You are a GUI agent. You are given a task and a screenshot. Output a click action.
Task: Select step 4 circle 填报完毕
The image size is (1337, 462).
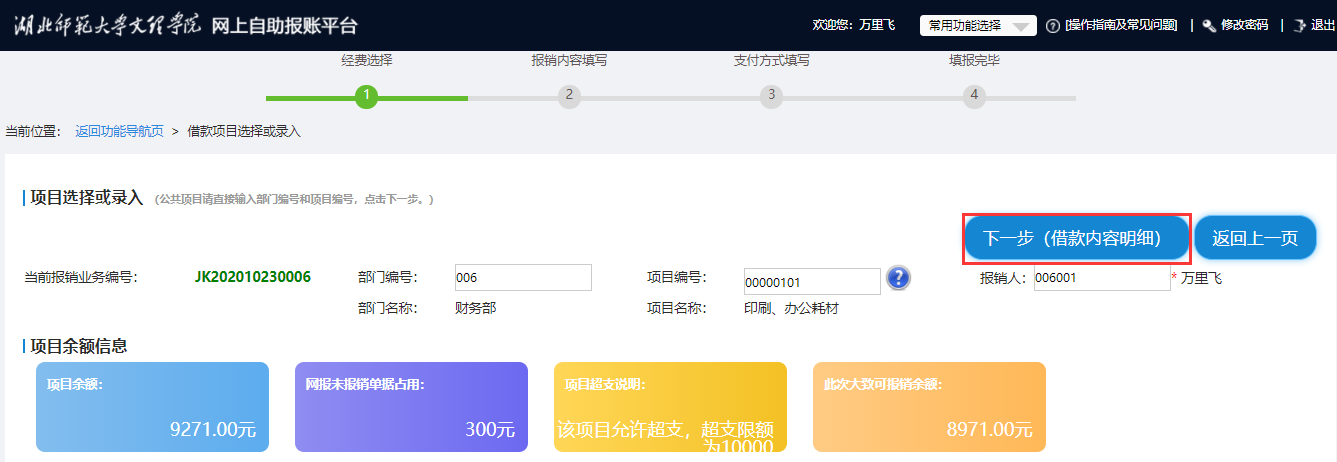[x=973, y=96]
